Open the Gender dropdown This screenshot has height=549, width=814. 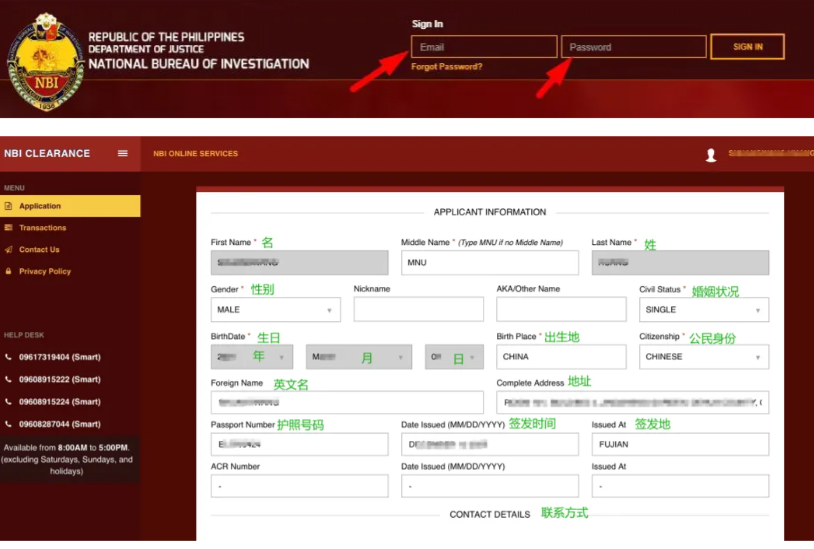(275, 310)
